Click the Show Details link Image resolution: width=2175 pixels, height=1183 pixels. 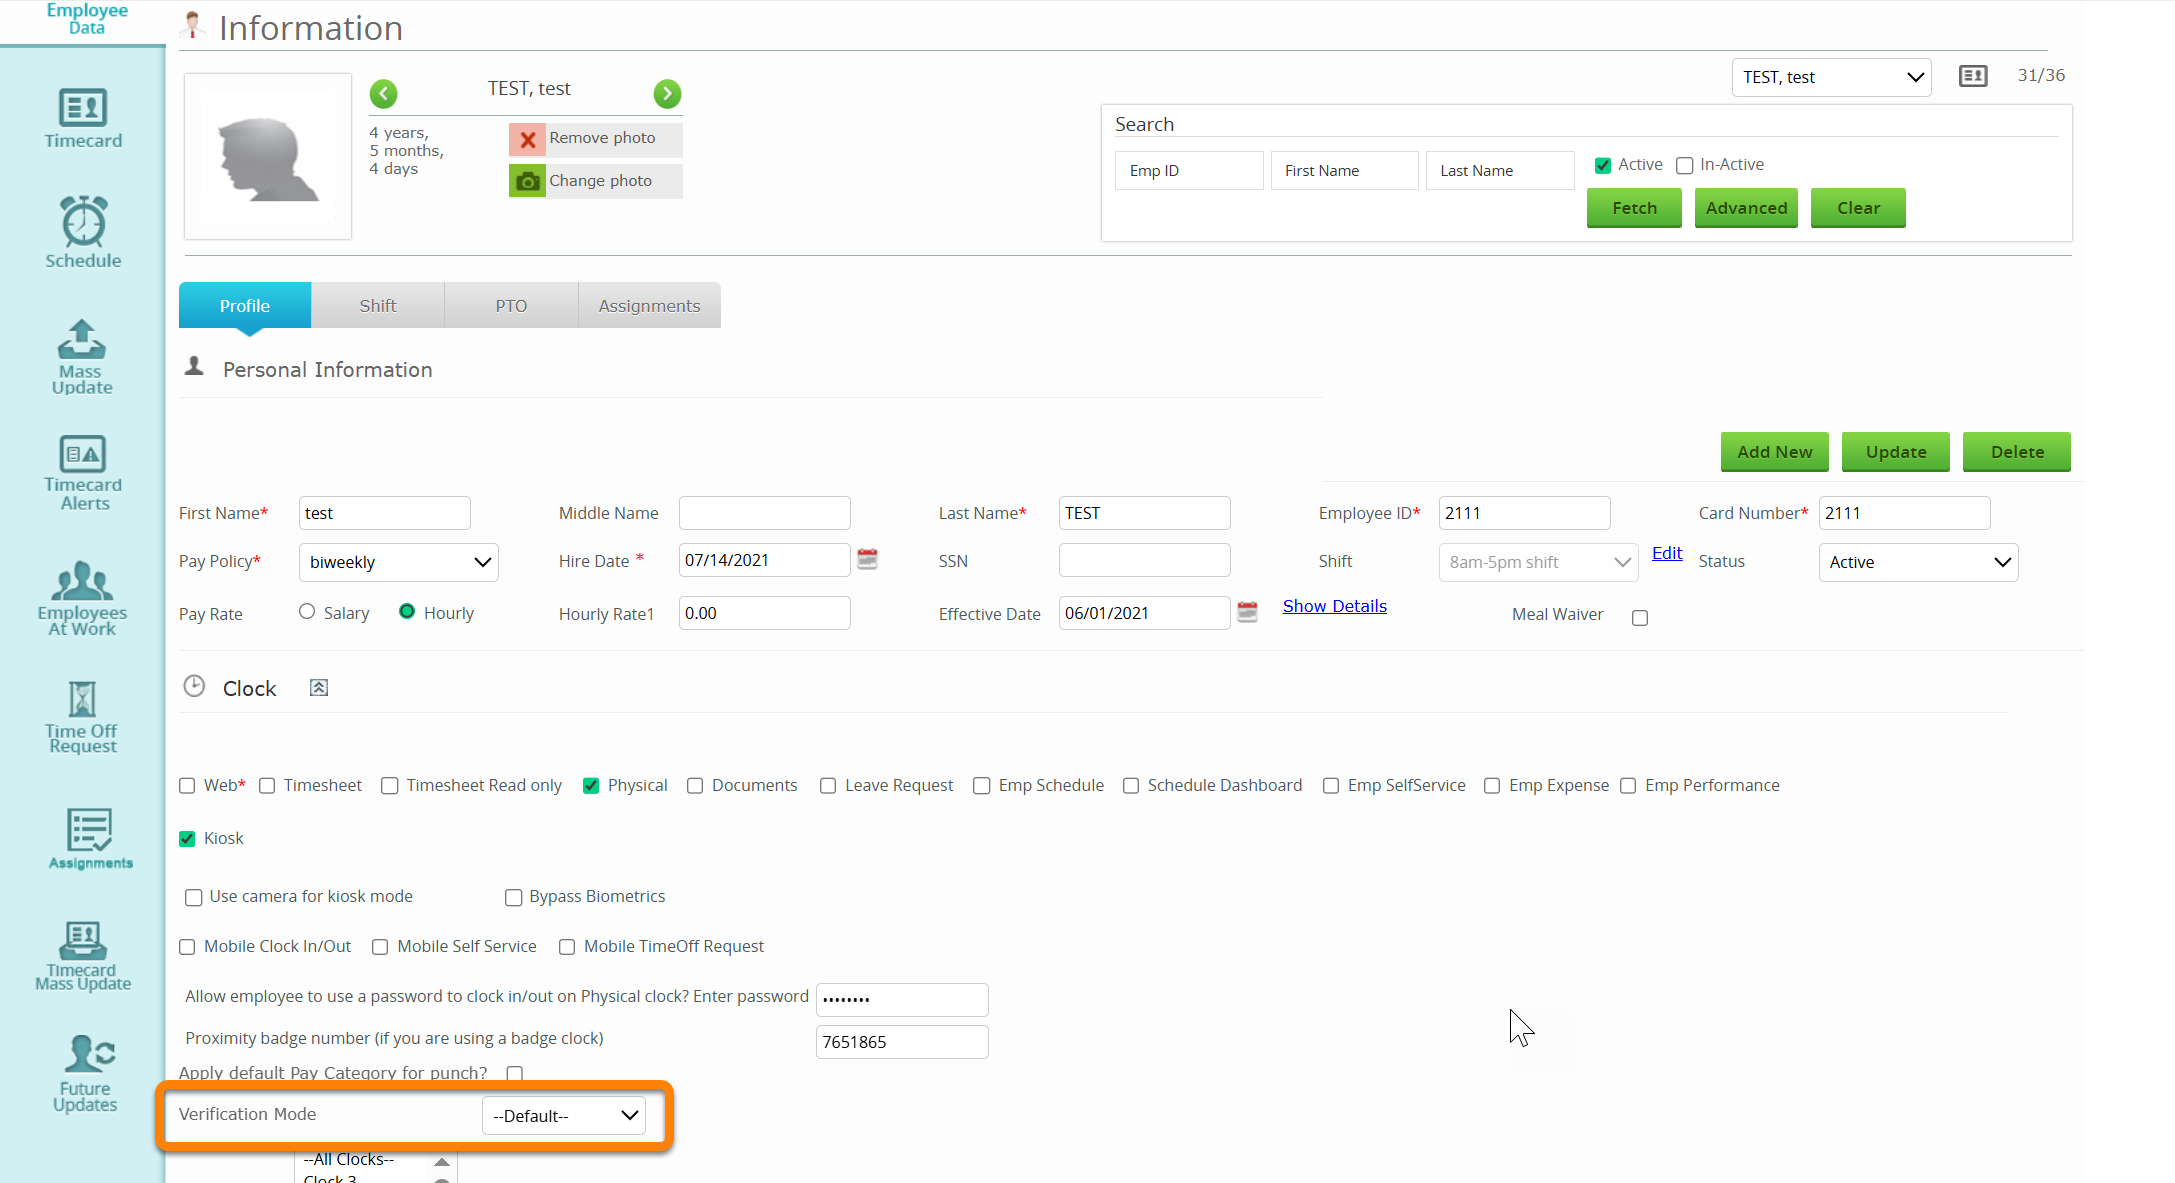tap(1334, 606)
